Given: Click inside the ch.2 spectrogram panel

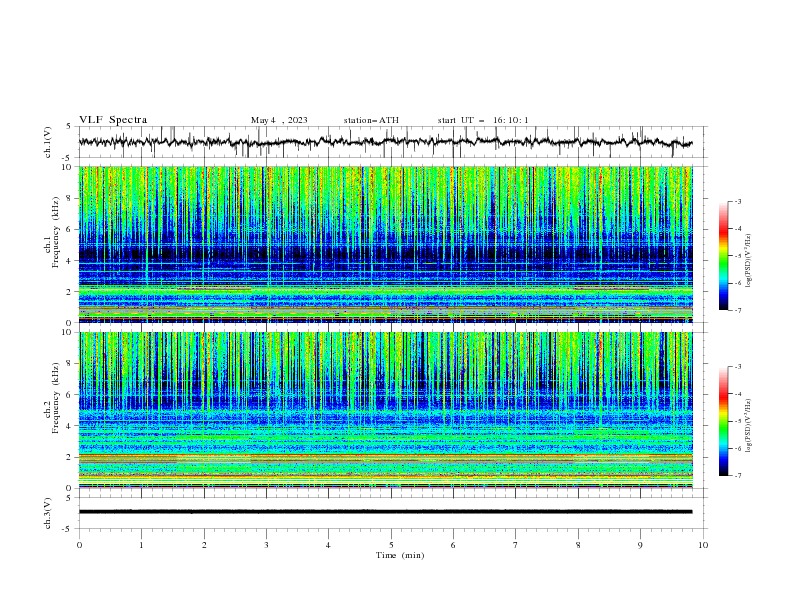Looking at the screenshot, I should [x=385, y=410].
